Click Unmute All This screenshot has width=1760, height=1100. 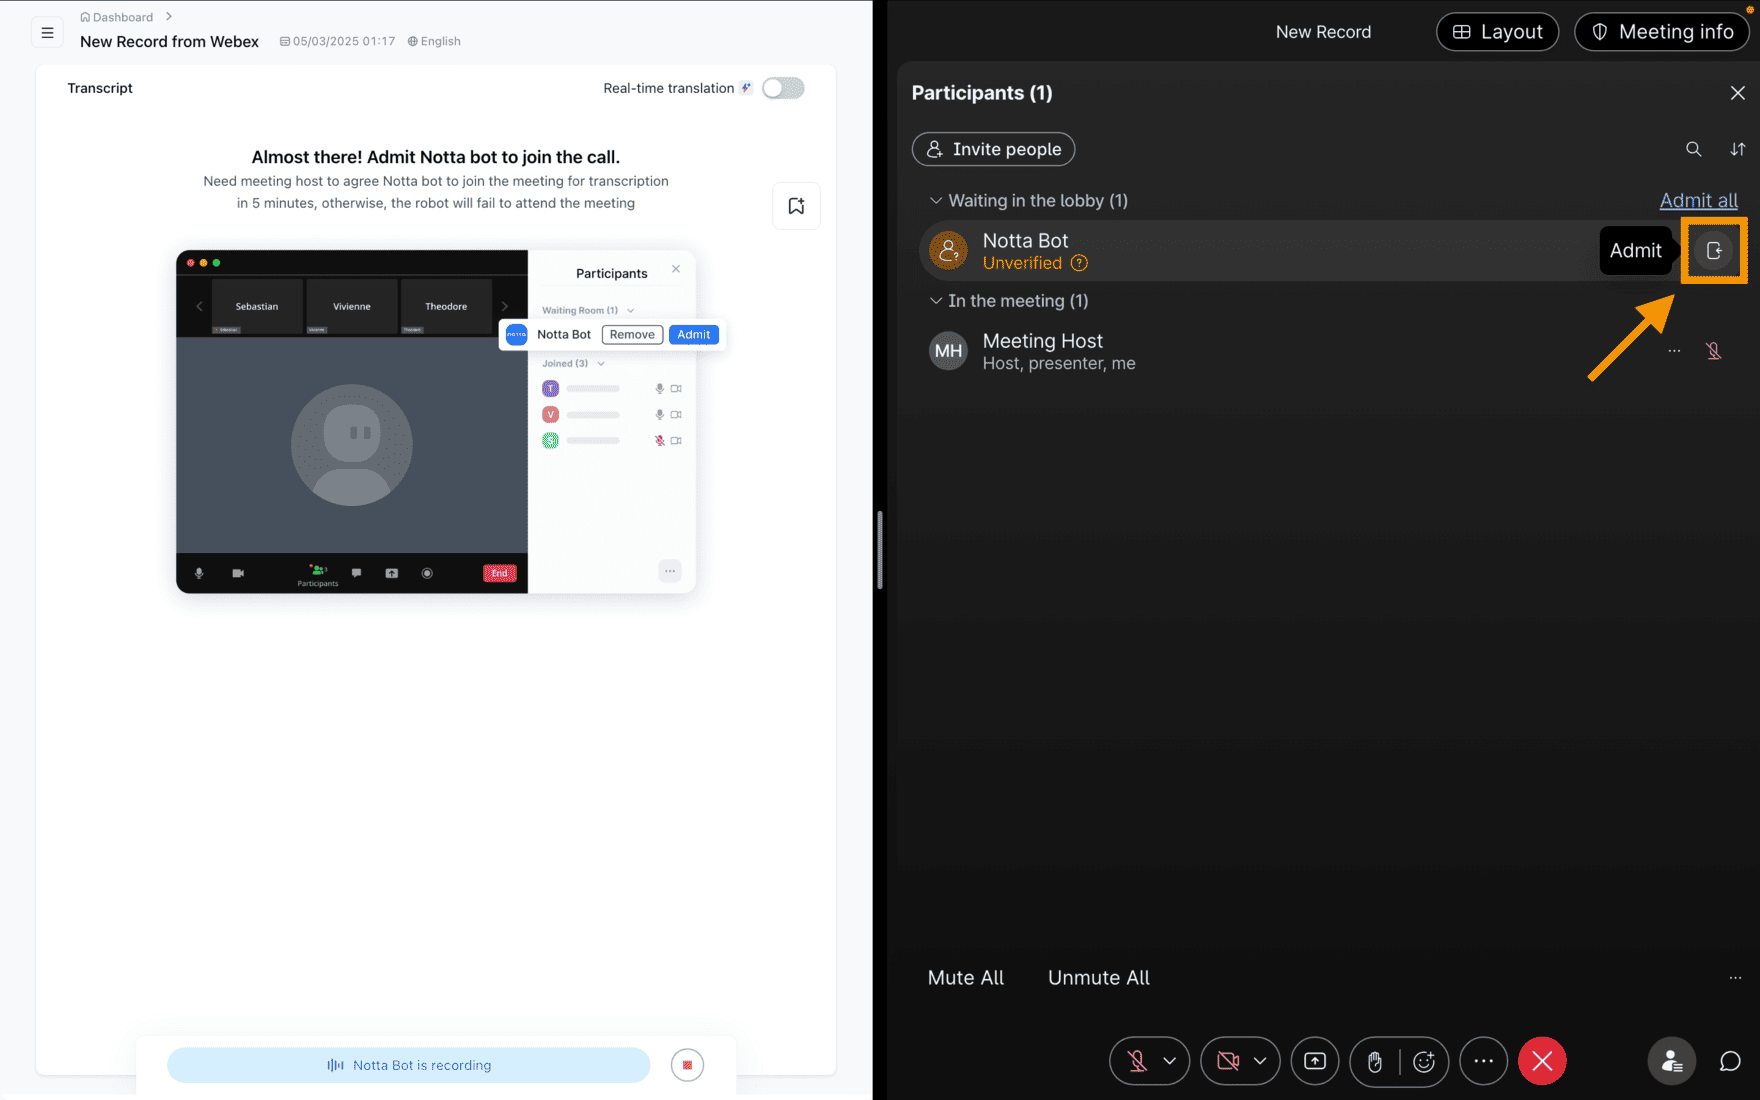(x=1099, y=978)
